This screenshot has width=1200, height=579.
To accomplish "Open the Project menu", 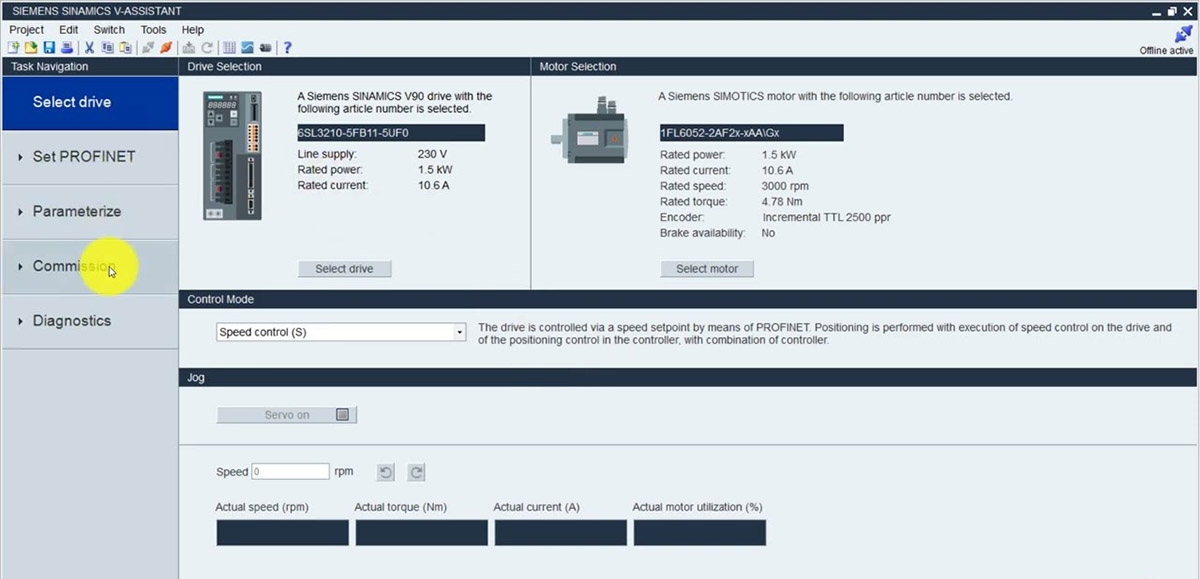I will pos(27,30).
